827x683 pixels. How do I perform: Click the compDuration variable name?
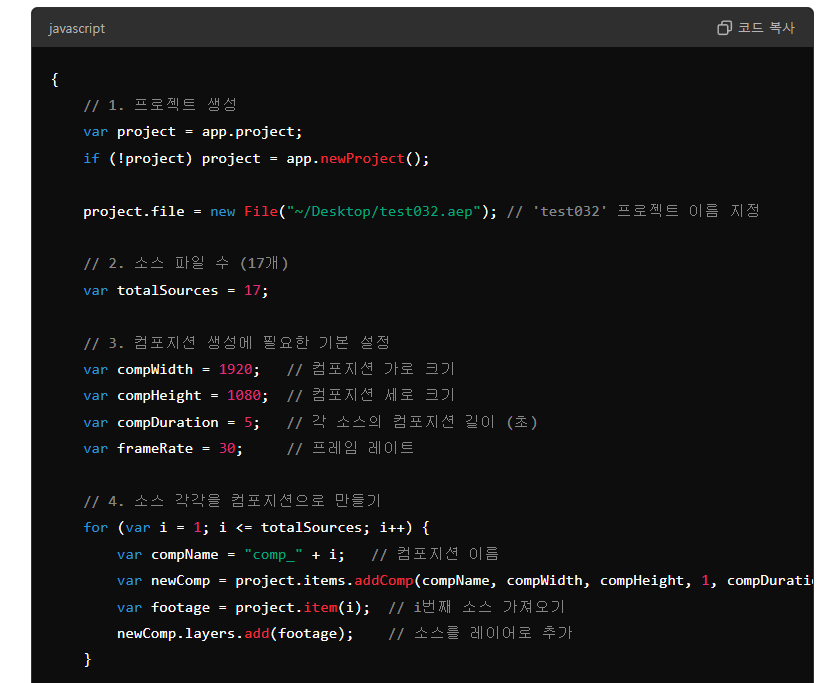tap(168, 422)
